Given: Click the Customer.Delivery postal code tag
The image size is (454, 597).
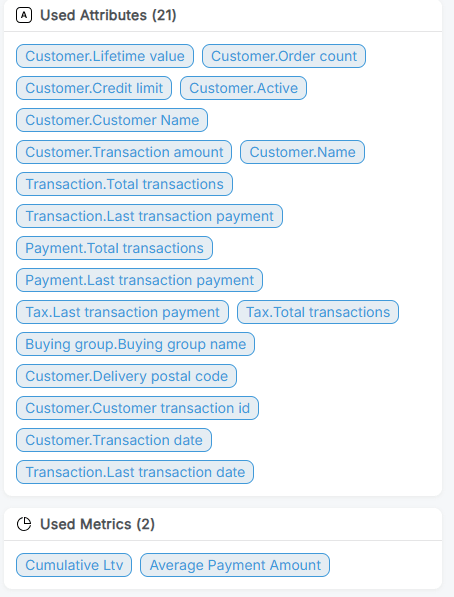Looking at the screenshot, I should click(126, 376).
